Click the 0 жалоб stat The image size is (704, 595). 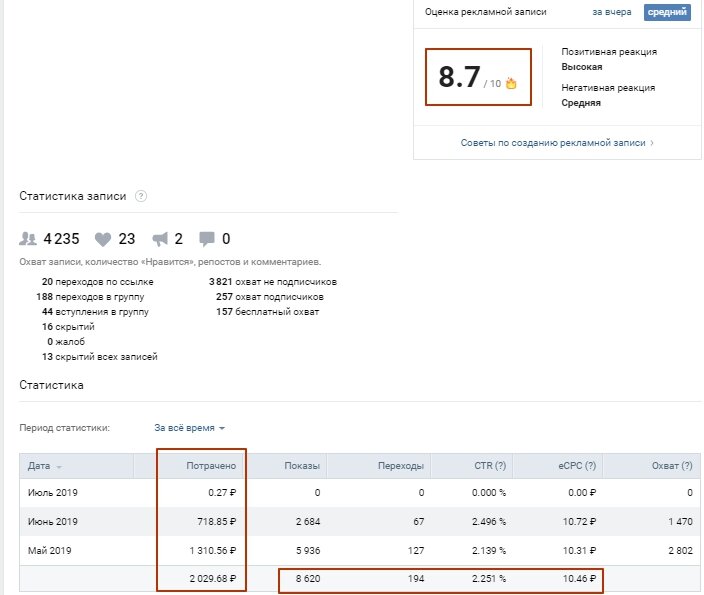(x=66, y=342)
